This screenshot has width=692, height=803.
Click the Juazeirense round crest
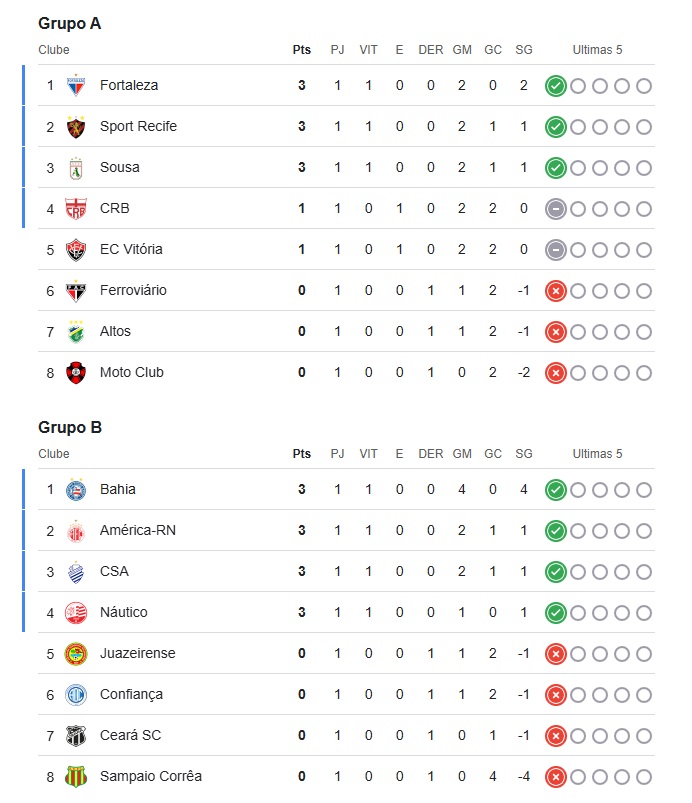click(76, 653)
